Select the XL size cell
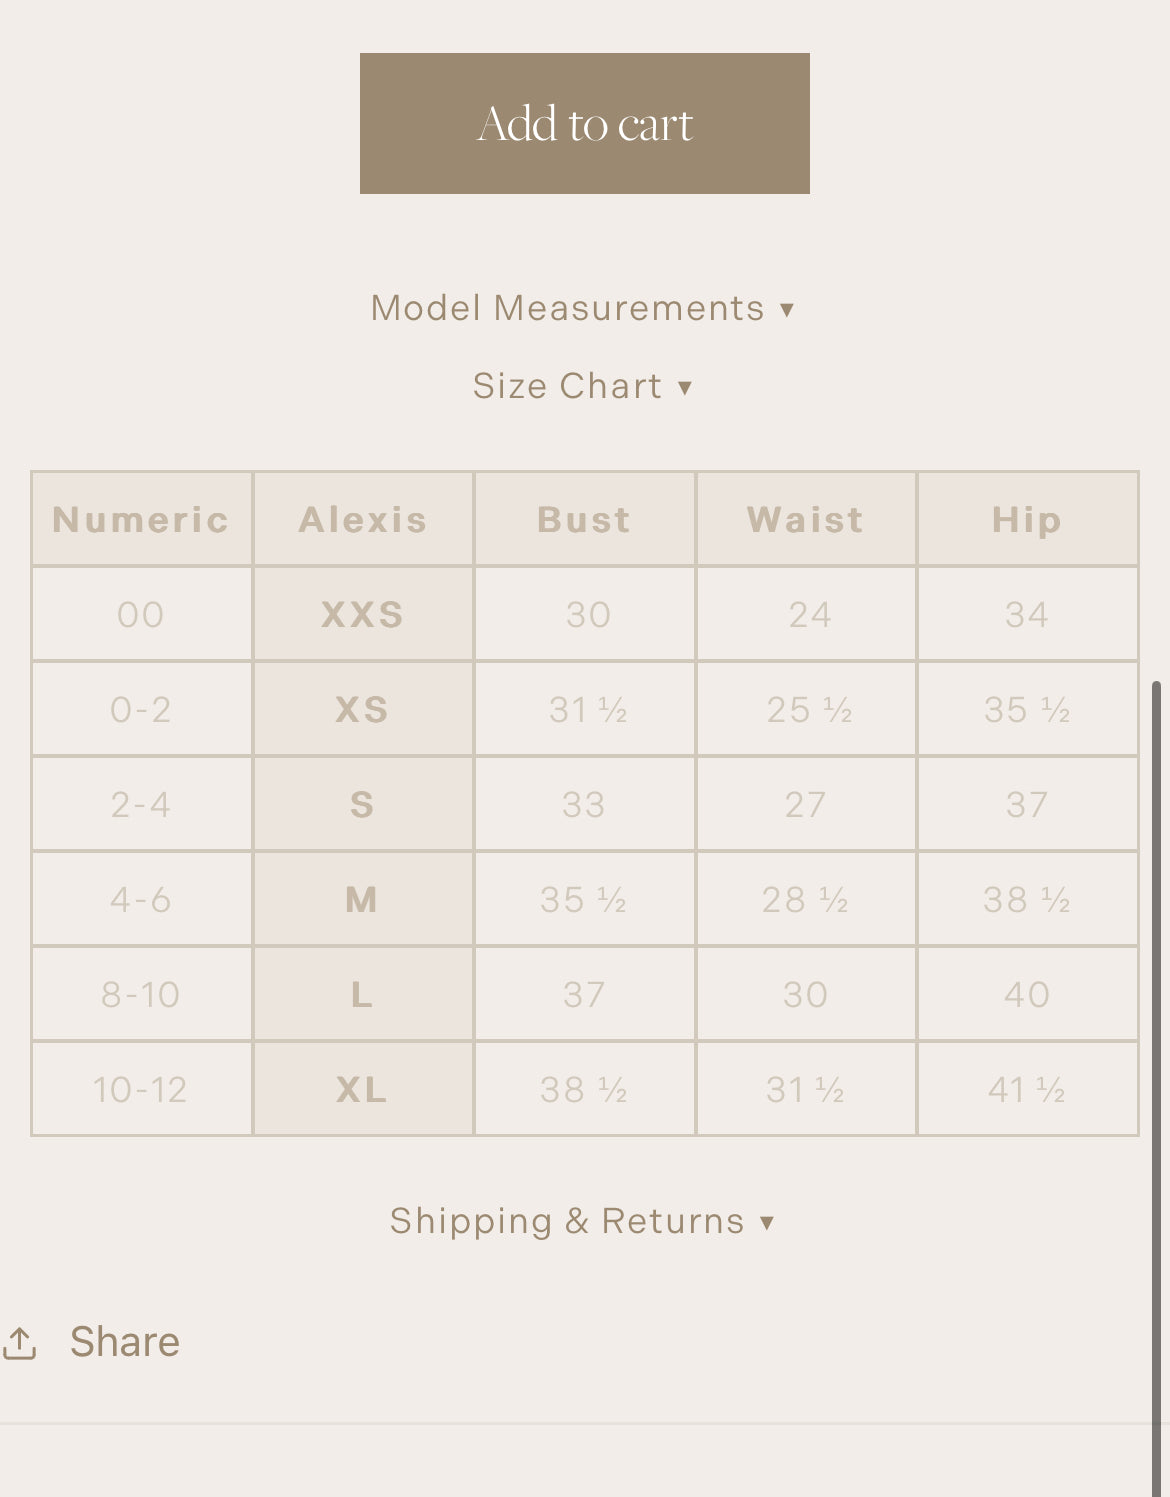Viewport: 1170px width, 1497px height. point(363,1089)
